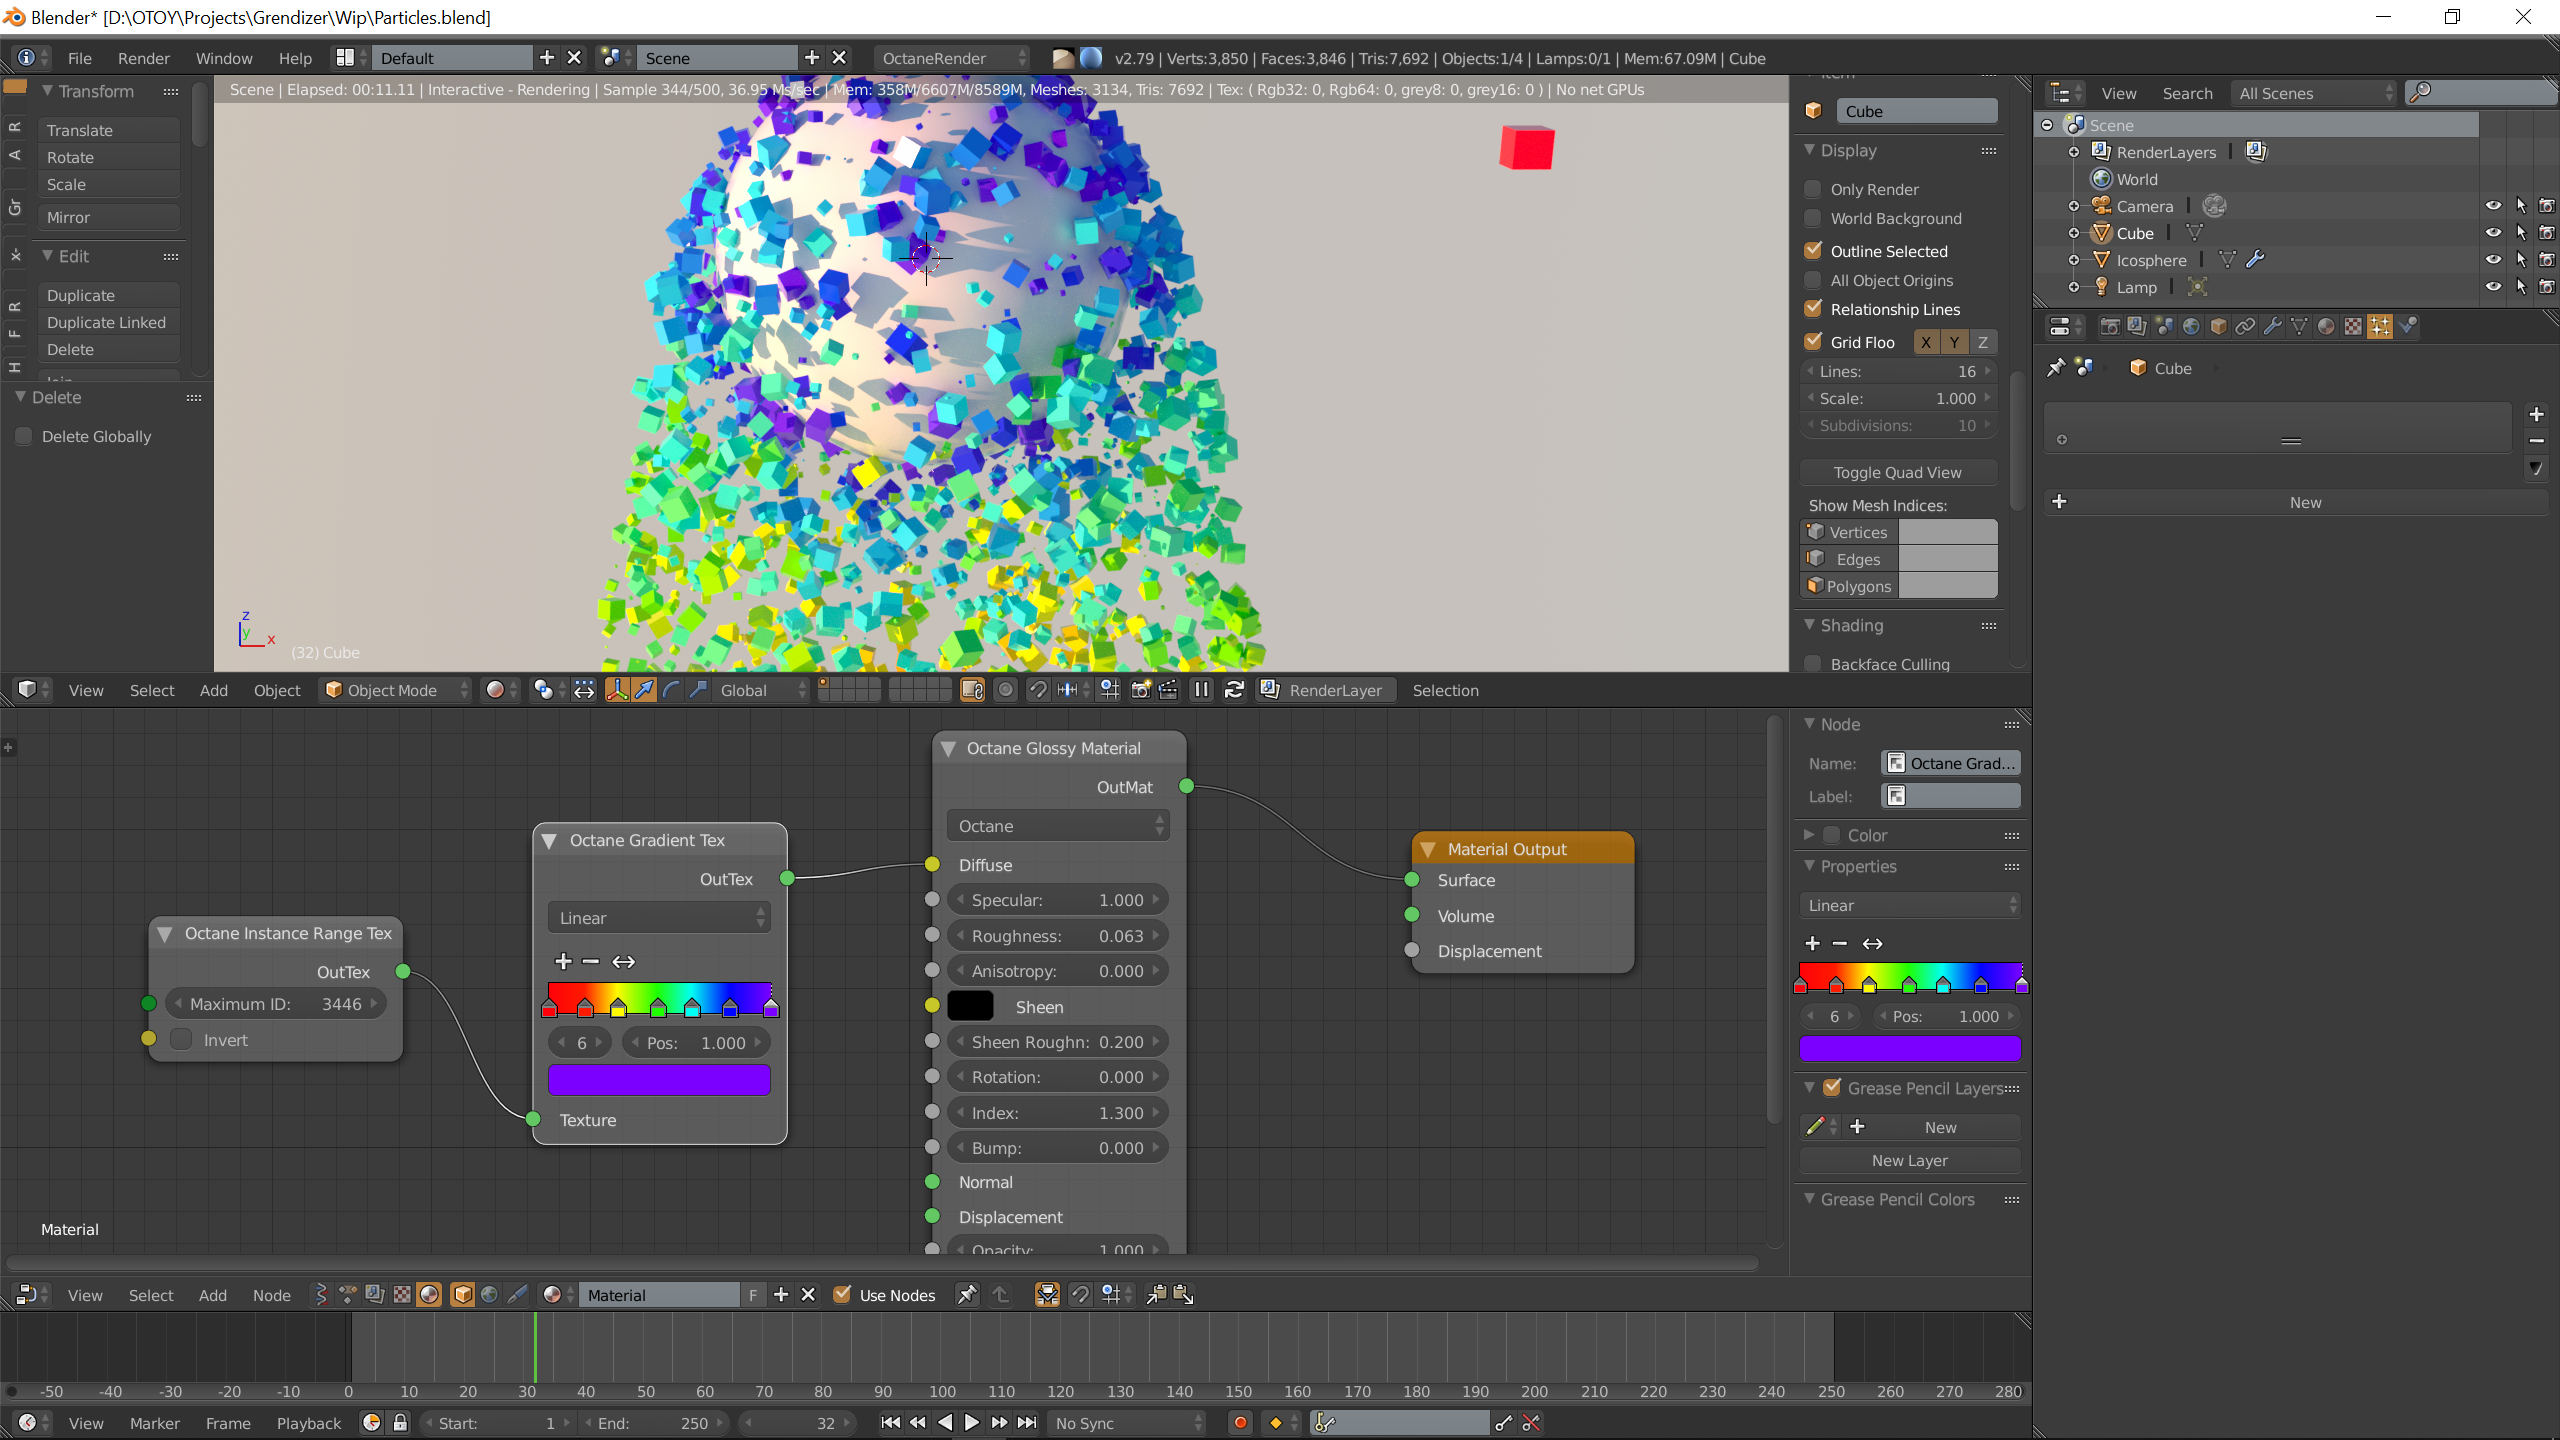Viewport: 2560px width, 1440px height.
Task: Click the record auto-keyframe button in timeline
Action: tap(1240, 1423)
